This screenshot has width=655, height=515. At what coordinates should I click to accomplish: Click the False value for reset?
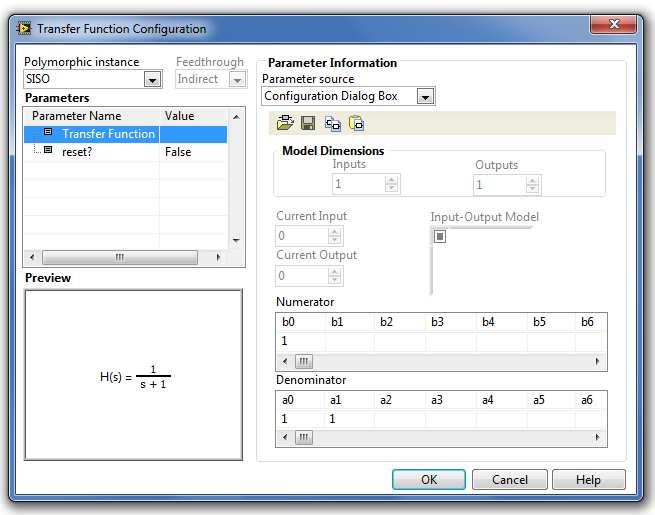click(x=178, y=152)
